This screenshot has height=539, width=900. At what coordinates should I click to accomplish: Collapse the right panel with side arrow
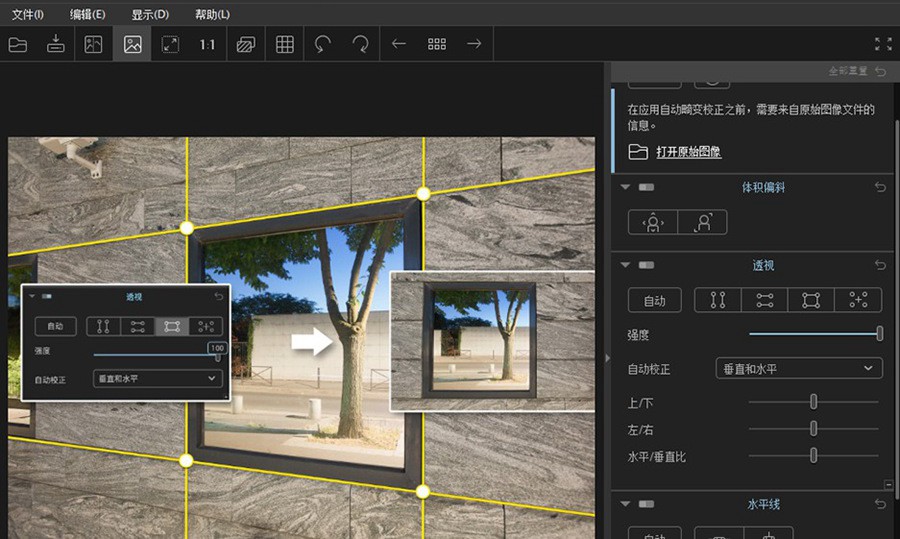(x=608, y=358)
